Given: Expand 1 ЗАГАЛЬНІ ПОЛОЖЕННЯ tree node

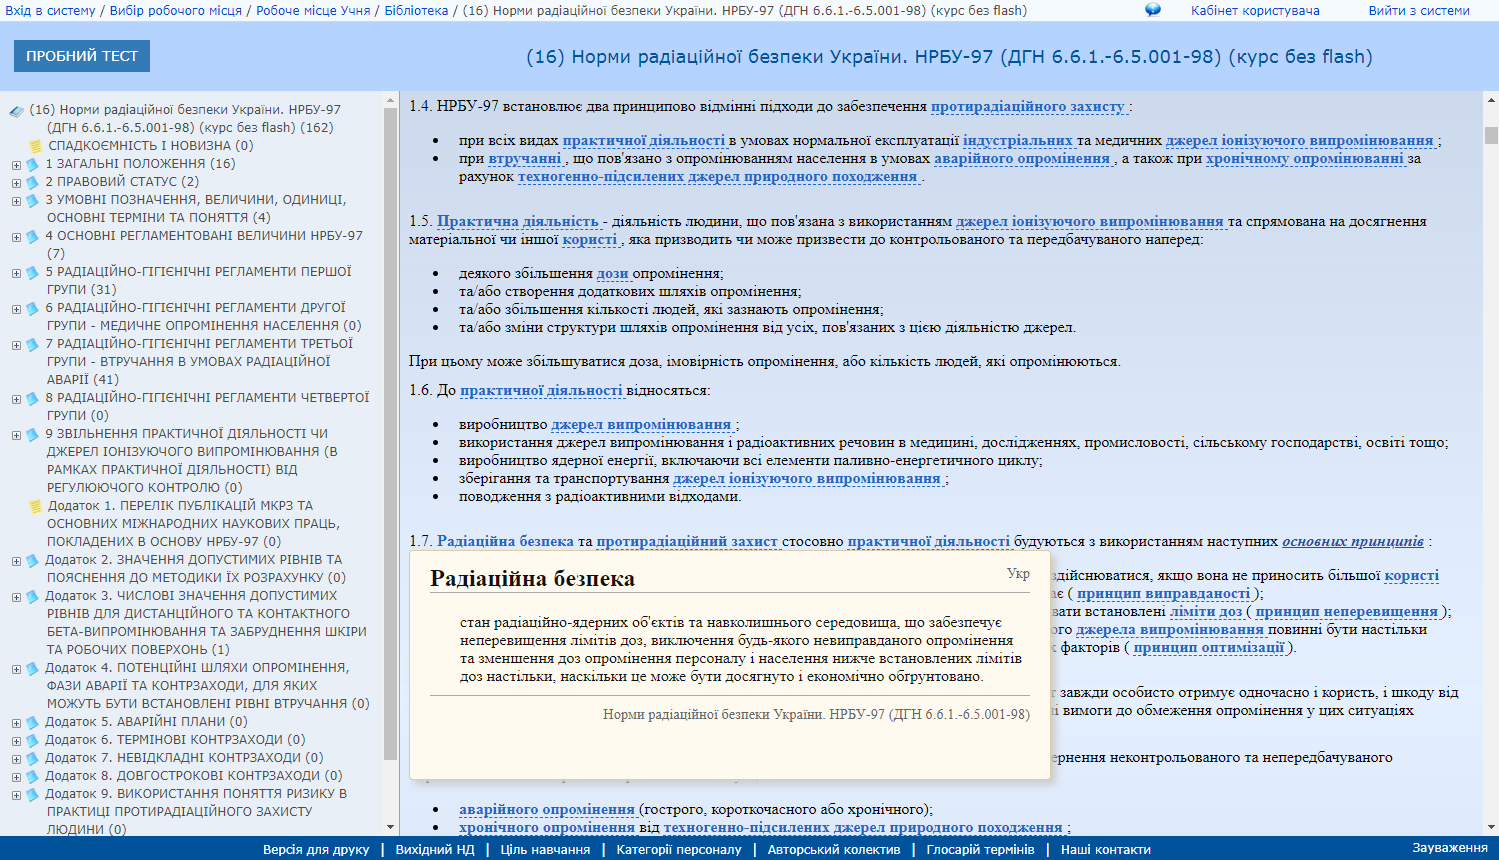Looking at the screenshot, I should point(16,165).
